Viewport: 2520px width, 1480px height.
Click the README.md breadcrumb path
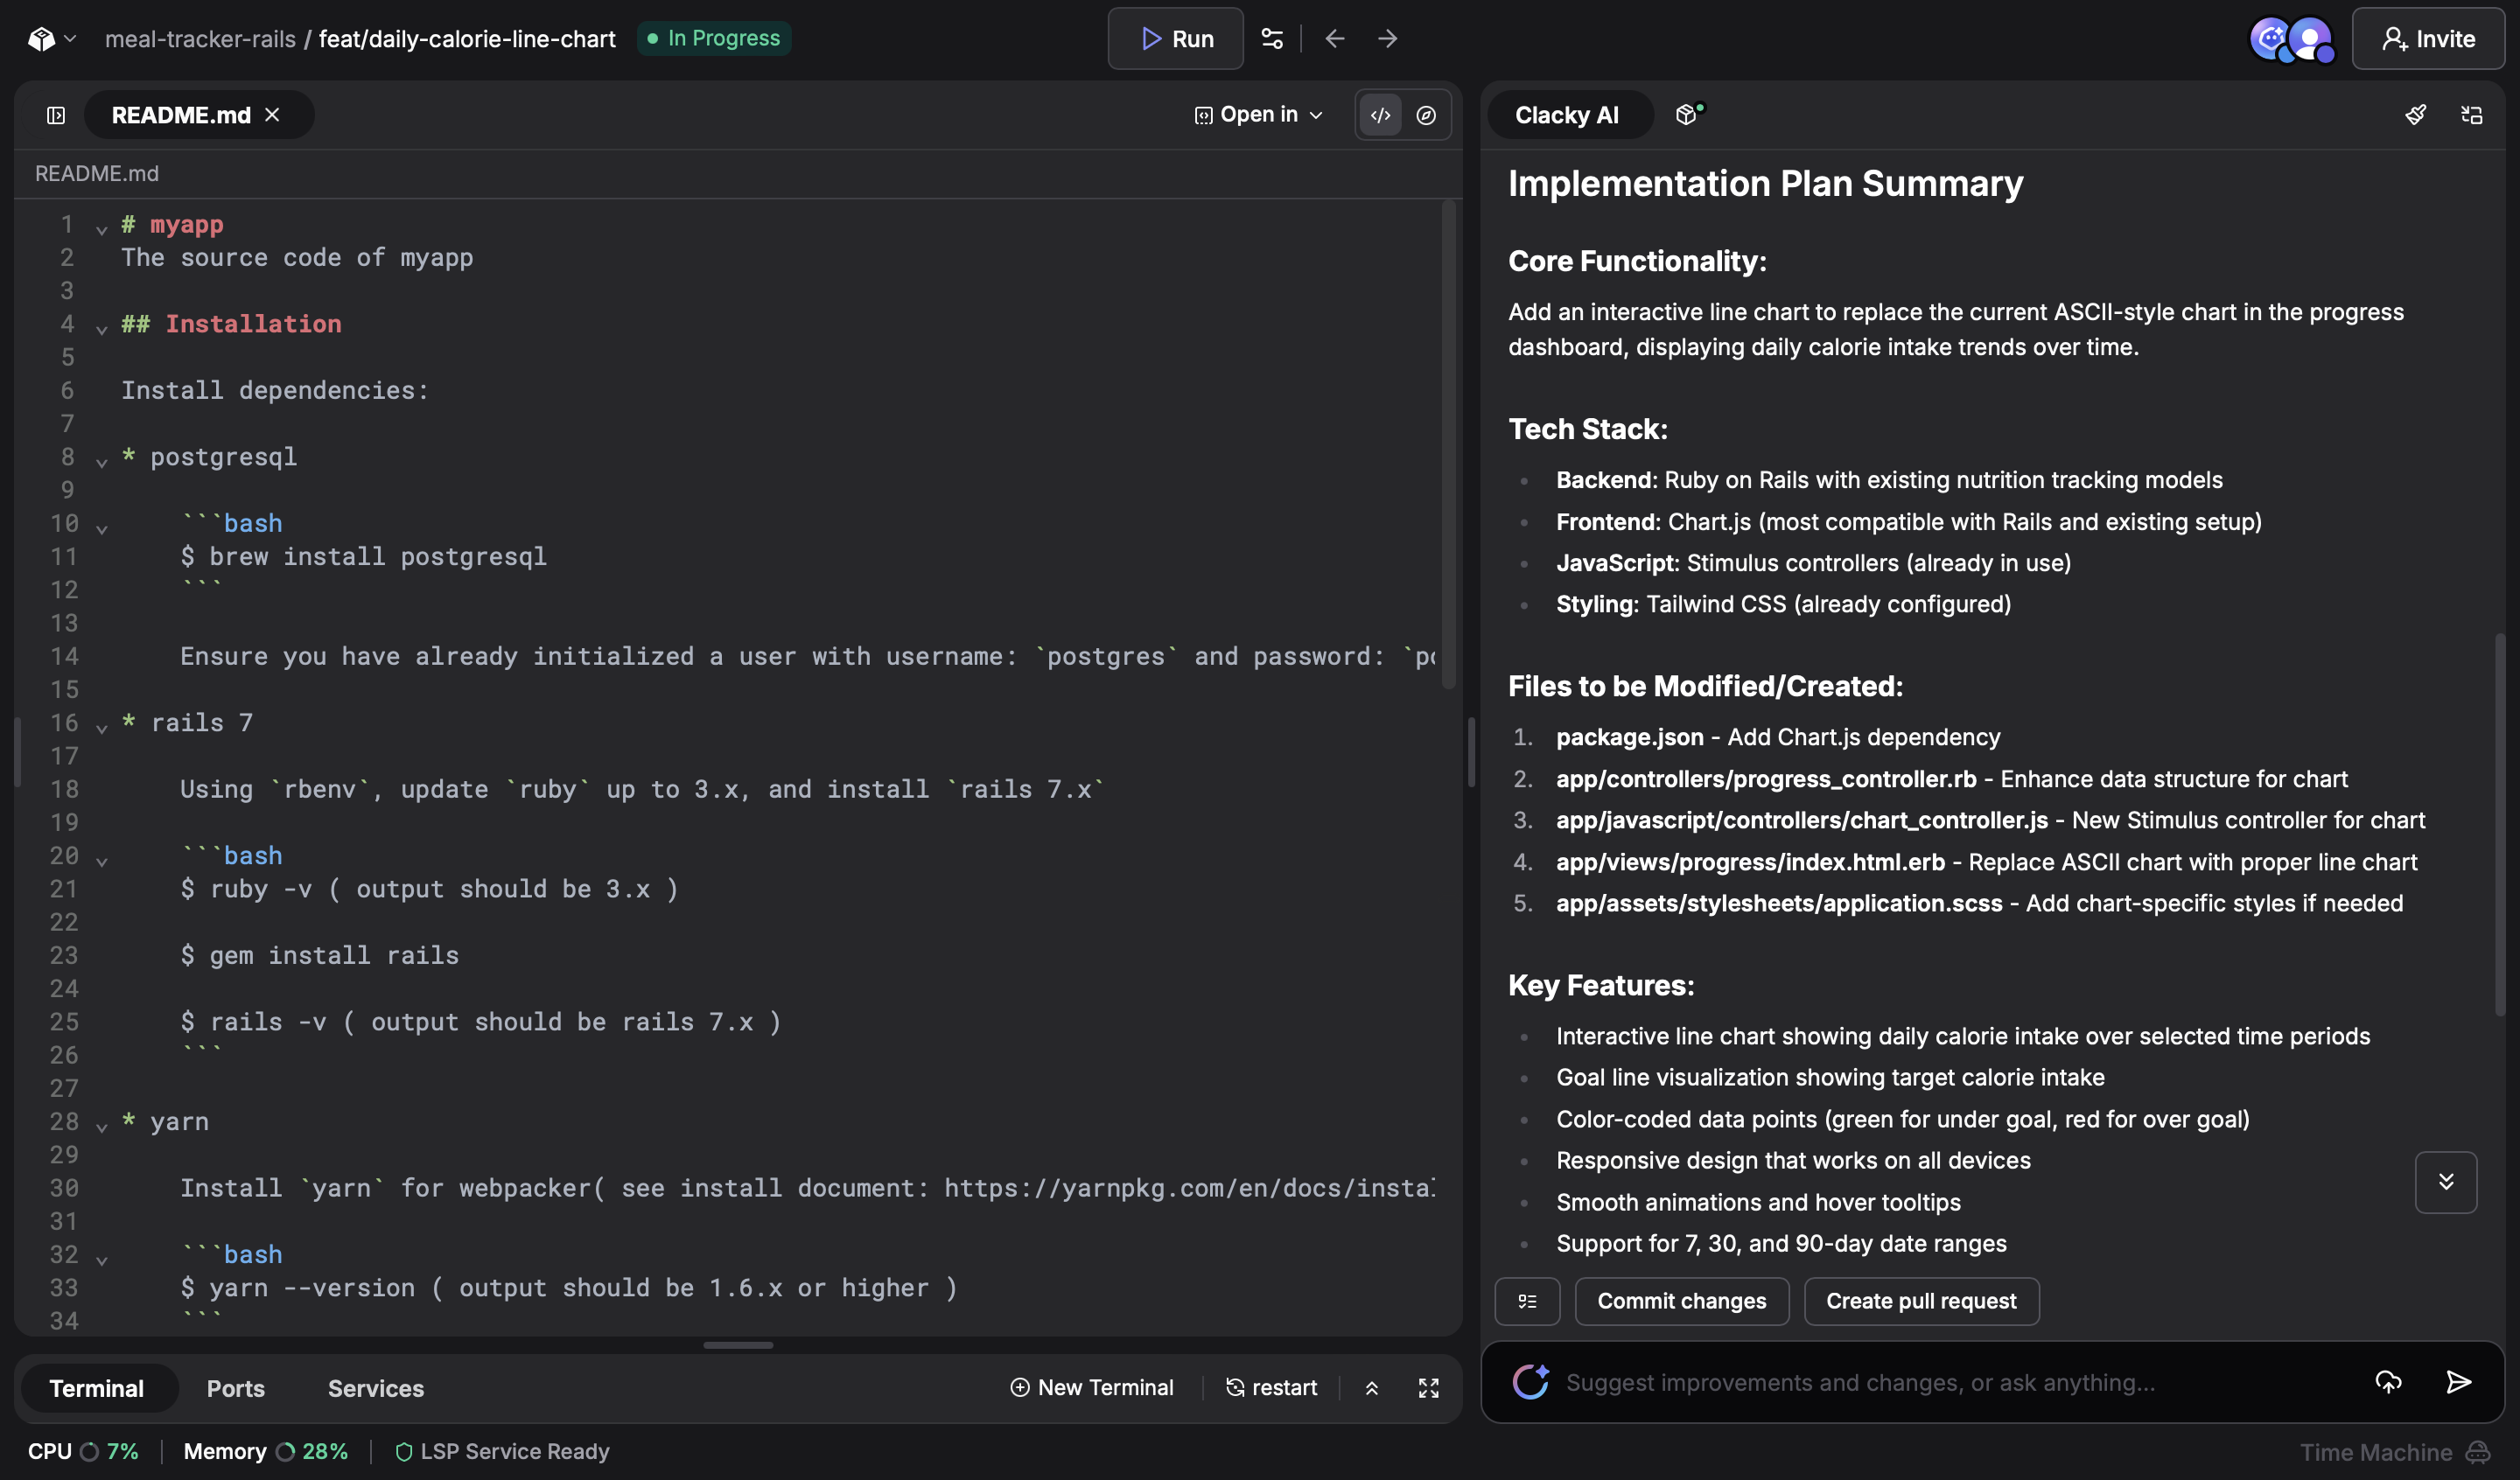pyautogui.click(x=97, y=173)
